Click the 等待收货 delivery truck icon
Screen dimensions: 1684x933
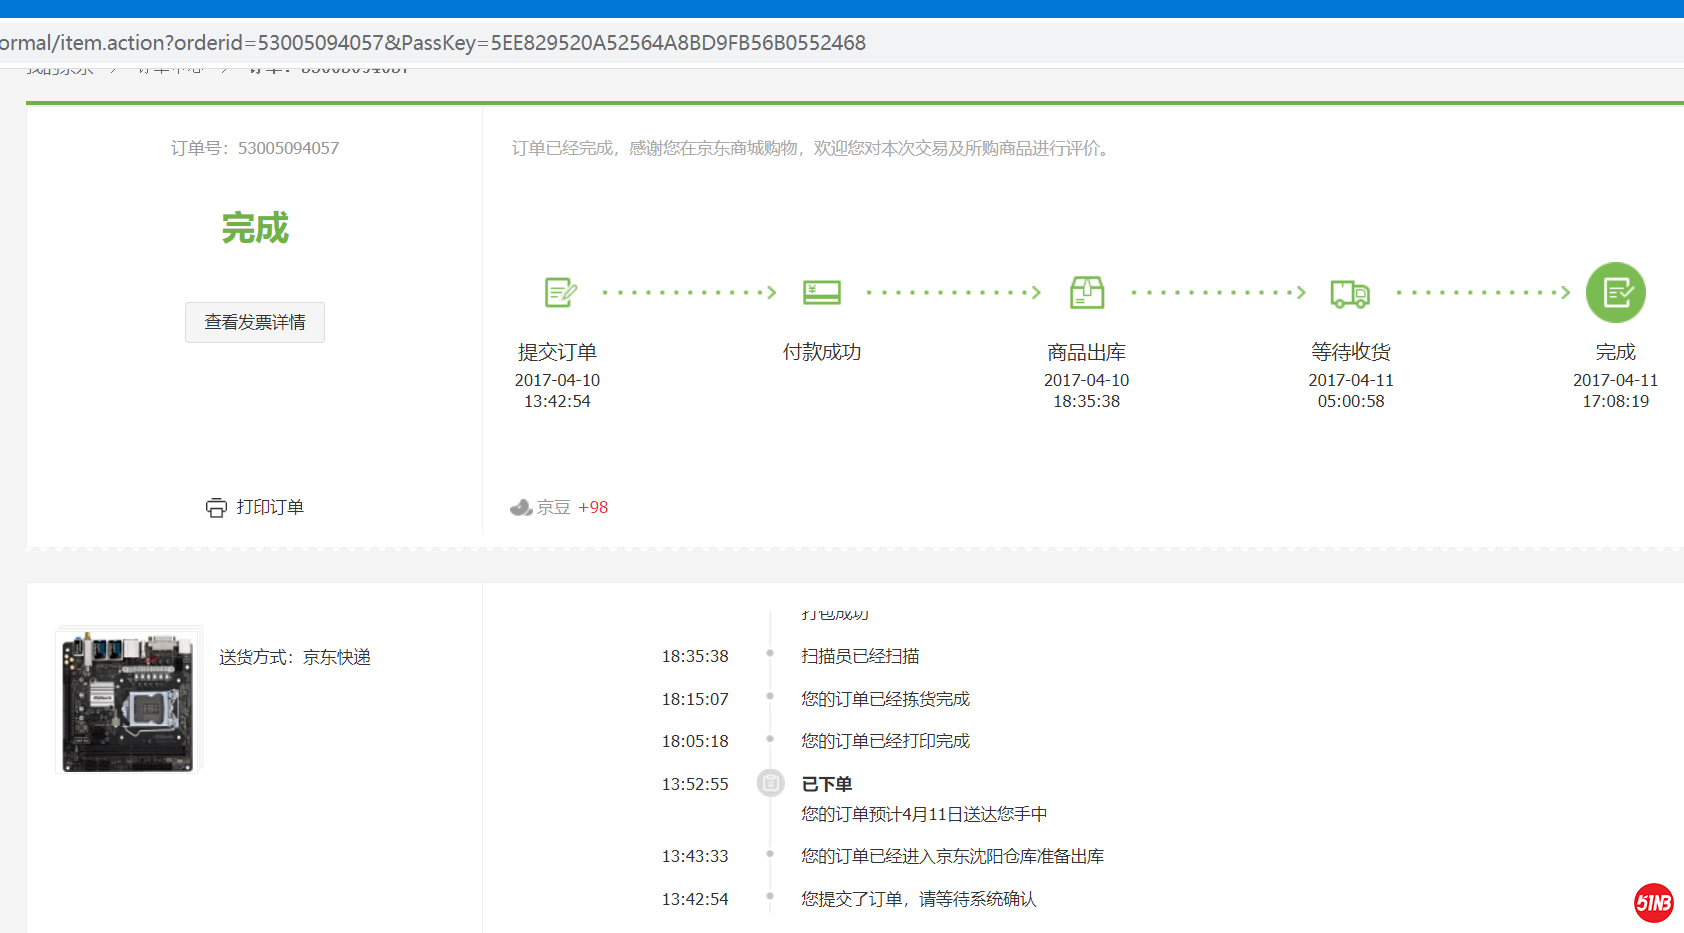click(1350, 293)
